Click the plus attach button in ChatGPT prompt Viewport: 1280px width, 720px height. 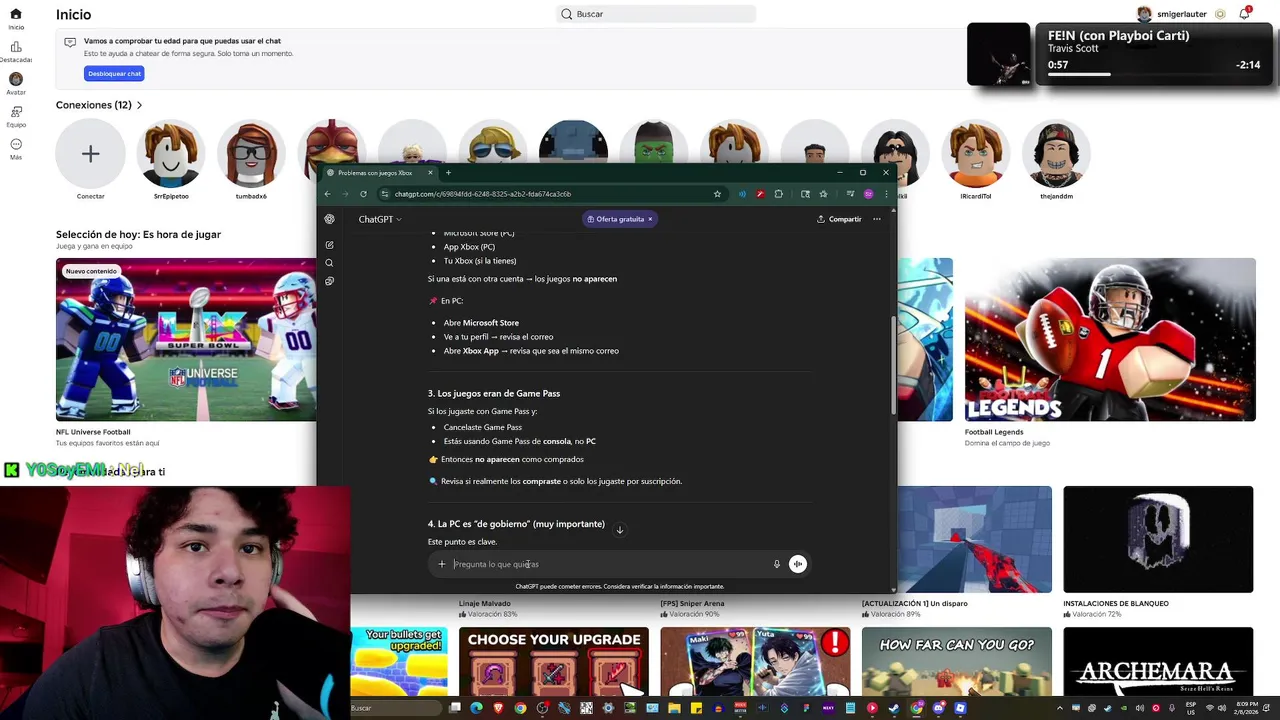tap(441, 564)
